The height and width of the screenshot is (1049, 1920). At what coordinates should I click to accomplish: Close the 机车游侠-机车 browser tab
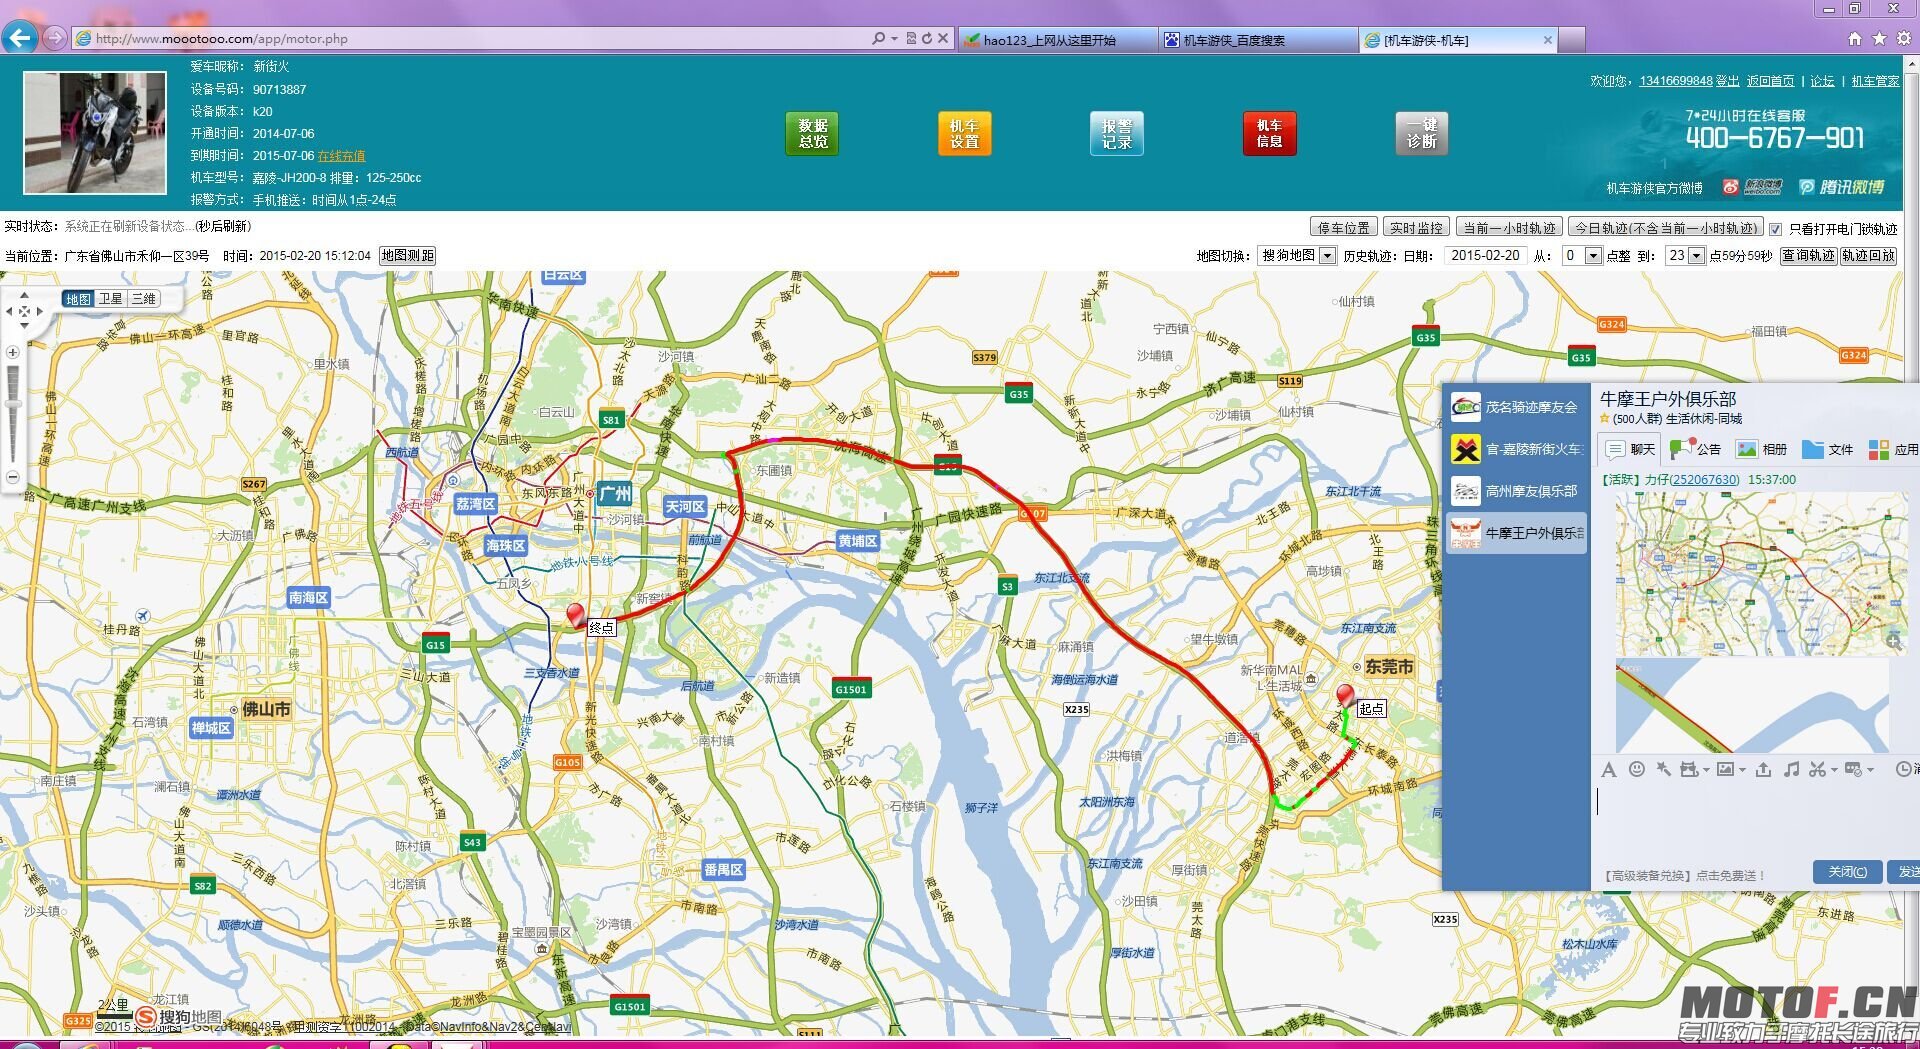coord(1548,40)
